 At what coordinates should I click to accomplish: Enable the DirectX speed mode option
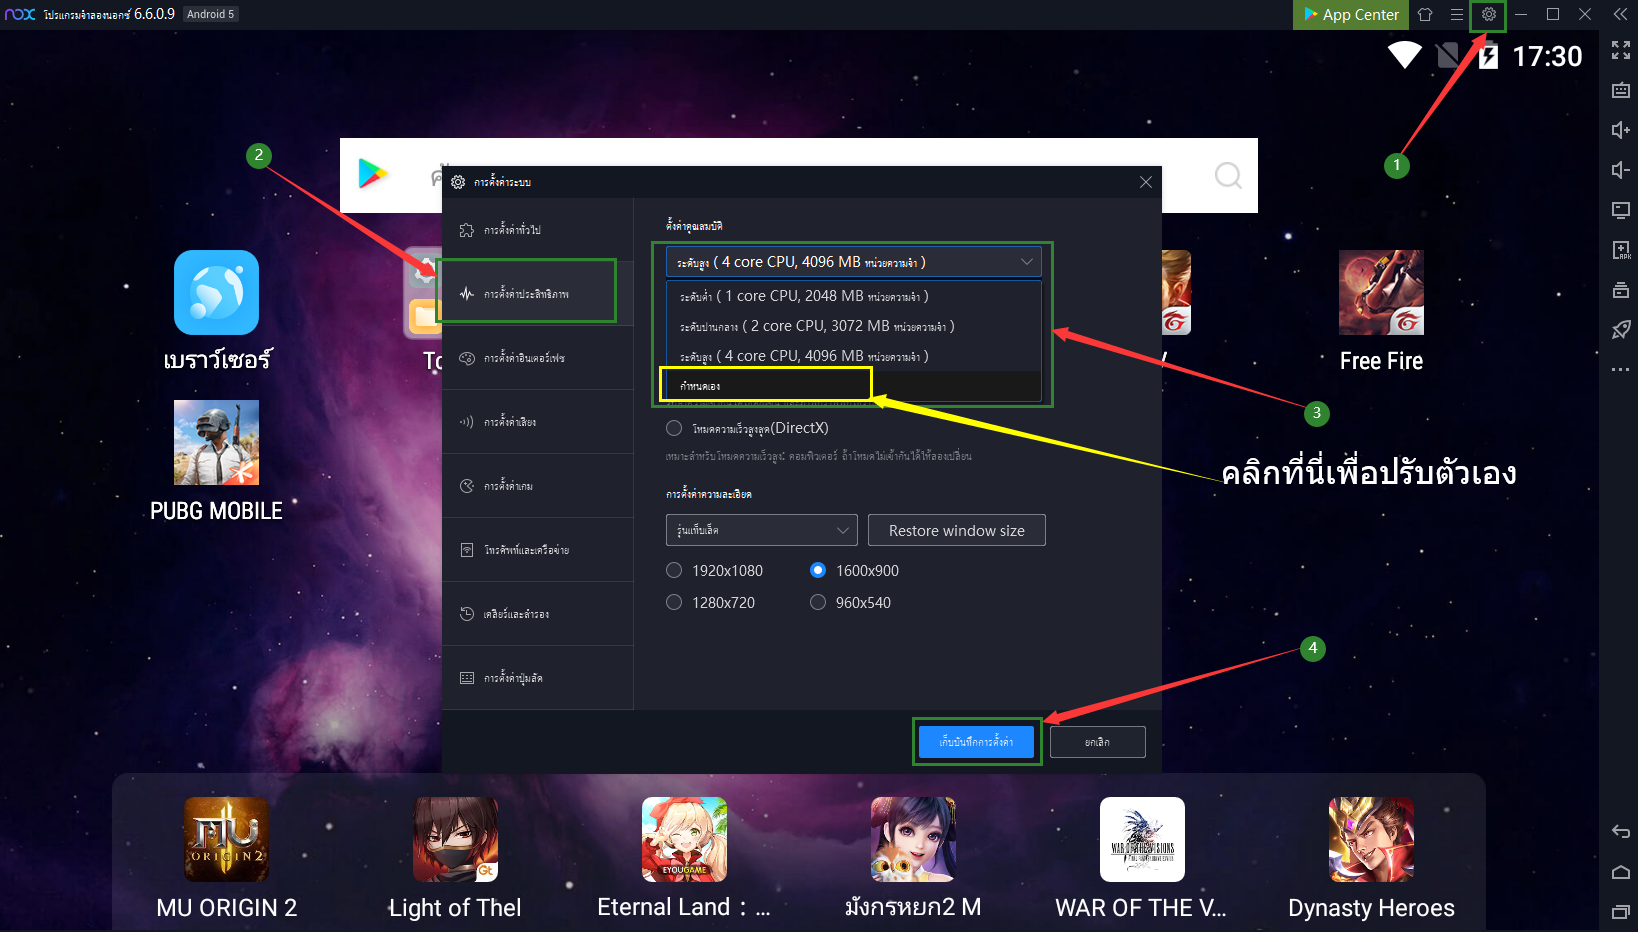pyautogui.click(x=674, y=429)
